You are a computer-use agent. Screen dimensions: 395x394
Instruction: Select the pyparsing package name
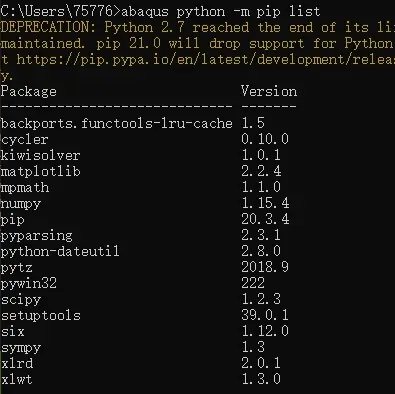point(37,236)
